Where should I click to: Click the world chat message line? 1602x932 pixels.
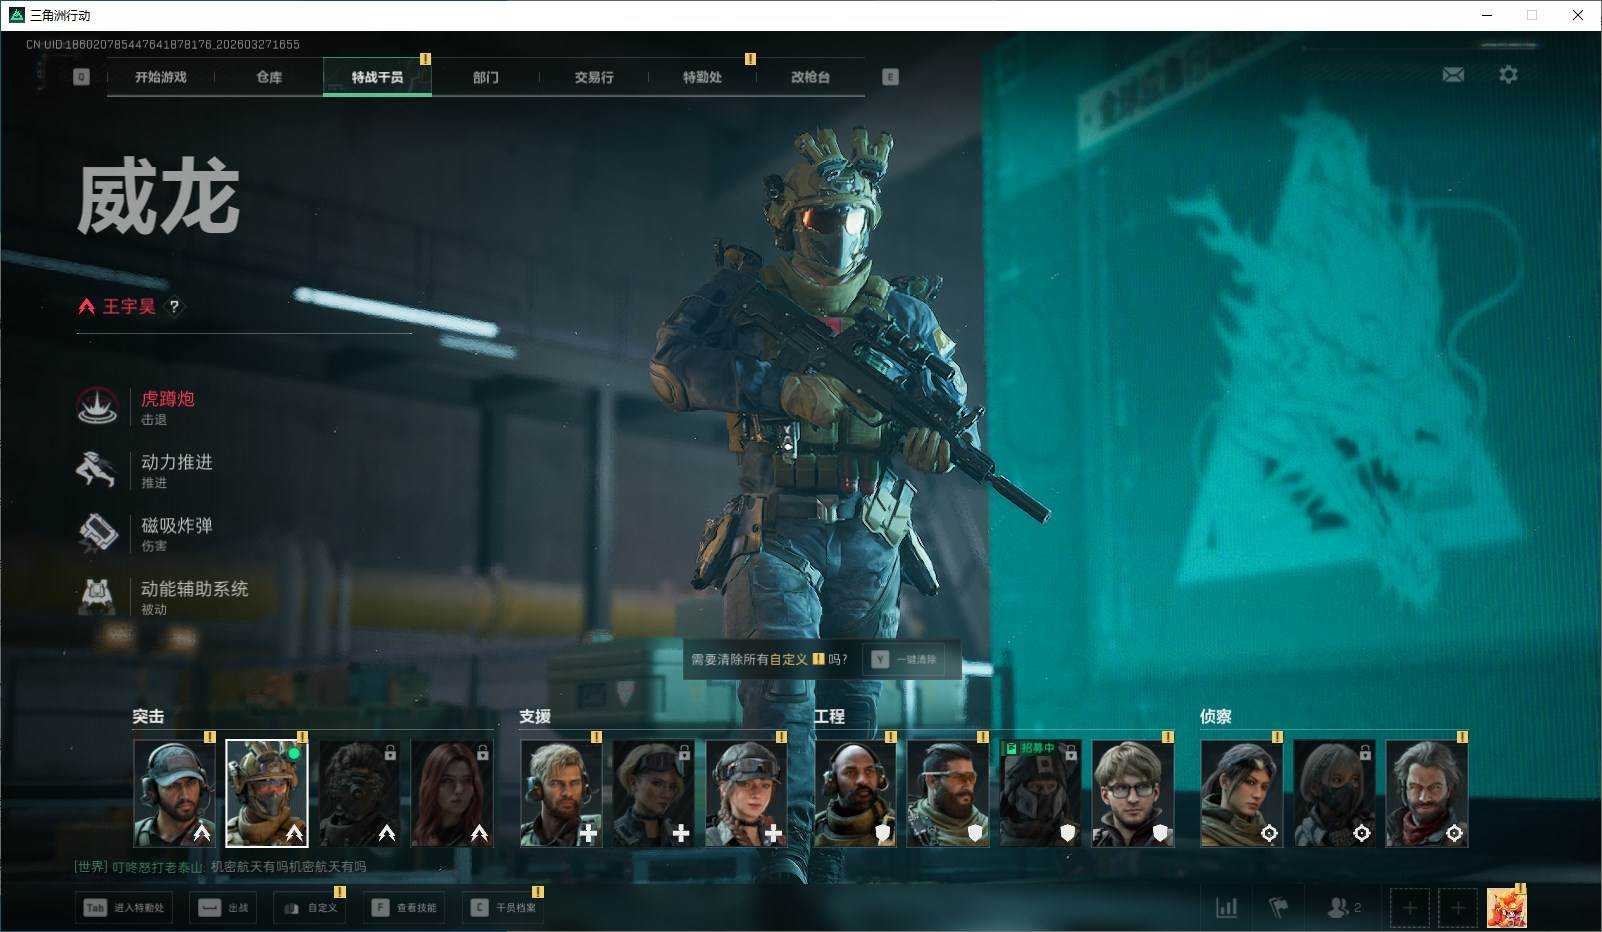(x=221, y=867)
